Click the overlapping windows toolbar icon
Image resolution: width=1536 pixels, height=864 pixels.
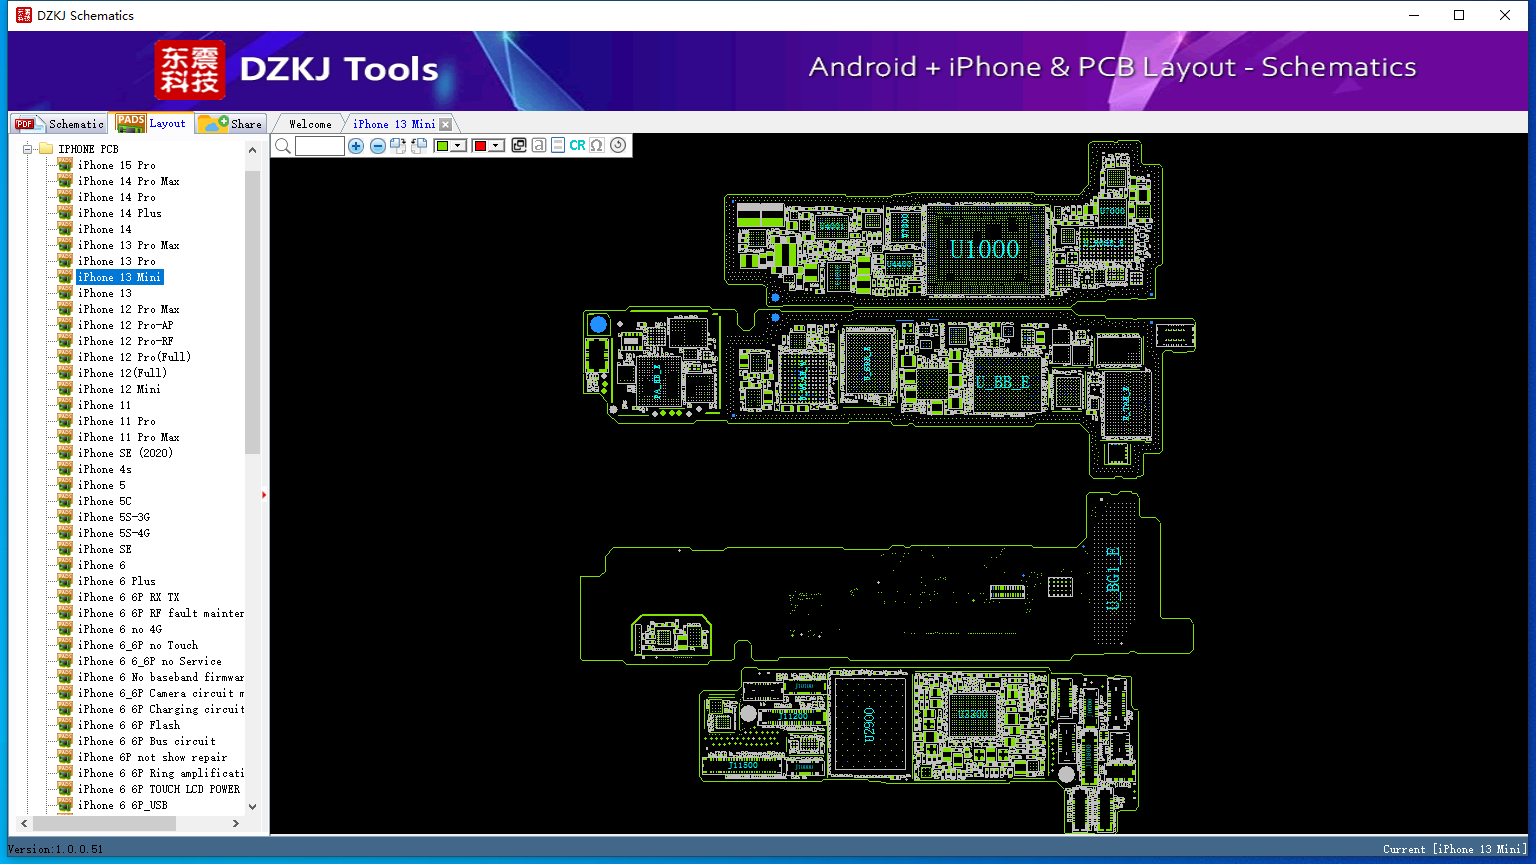click(519, 145)
